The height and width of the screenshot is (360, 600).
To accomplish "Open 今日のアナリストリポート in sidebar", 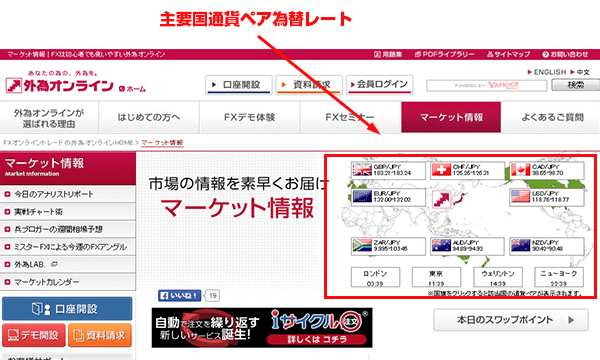I will [x=68, y=194].
